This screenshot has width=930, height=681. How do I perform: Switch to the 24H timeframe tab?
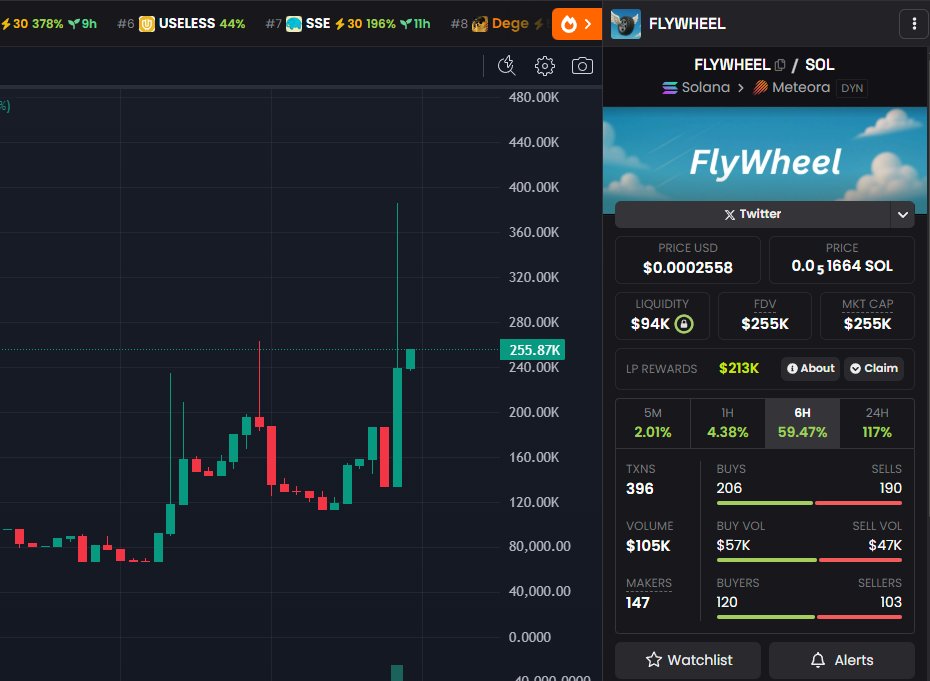tap(877, 422)
